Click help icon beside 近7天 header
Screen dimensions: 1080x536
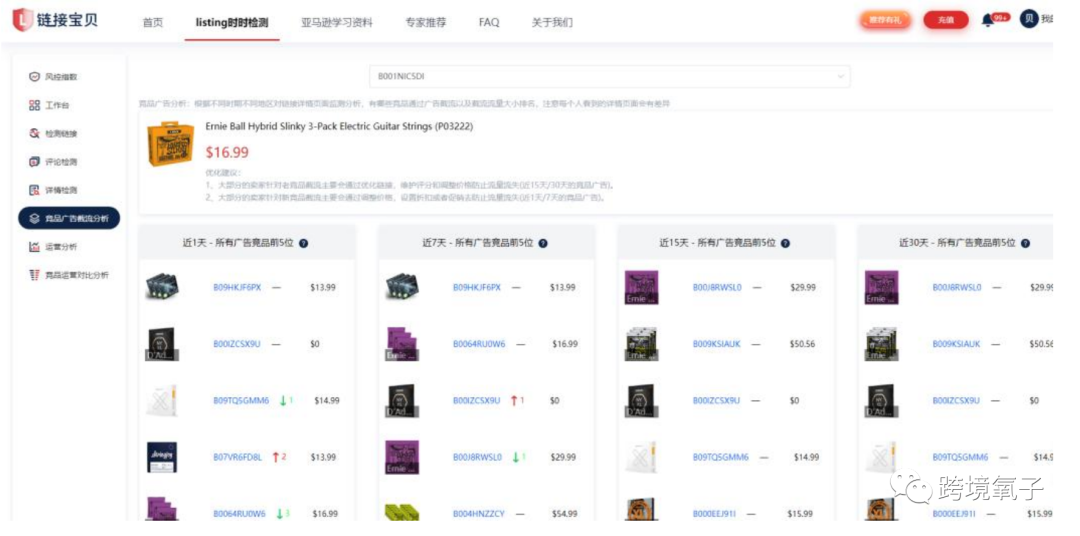pyautogui.click(x=543, y=243)
